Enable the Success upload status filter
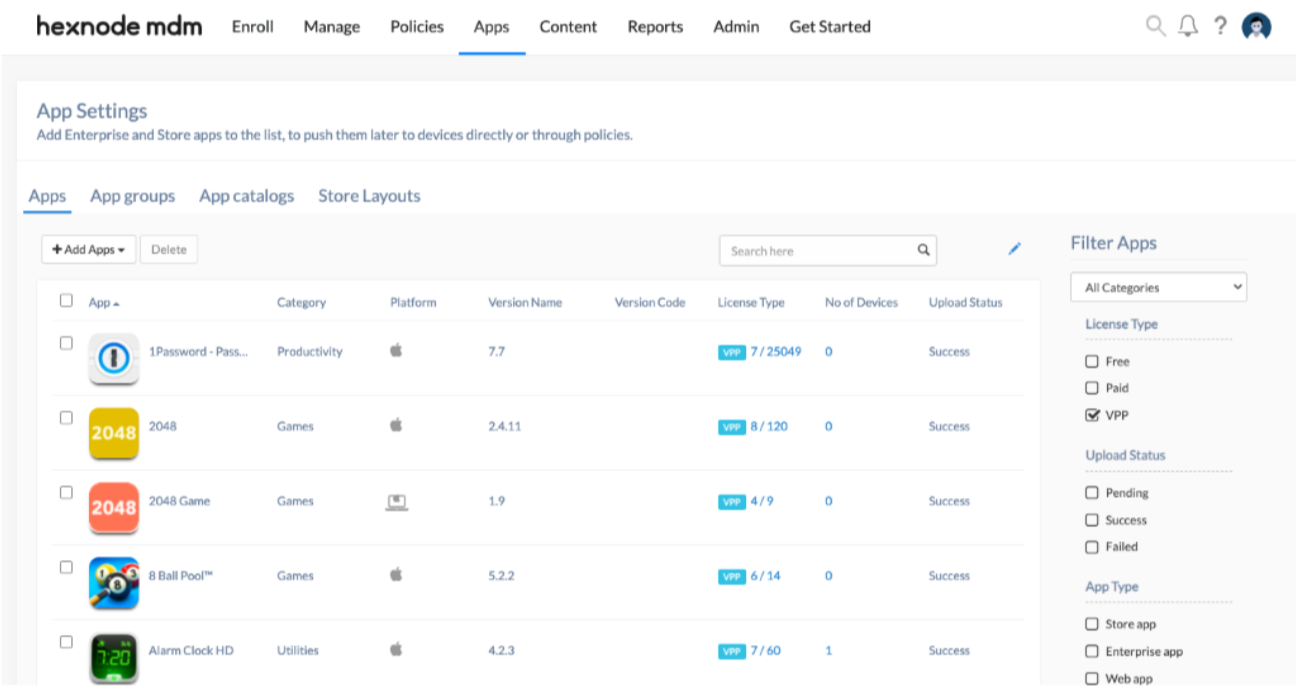The width and height of the screenshot is (1296, 697). [1092, 520]
